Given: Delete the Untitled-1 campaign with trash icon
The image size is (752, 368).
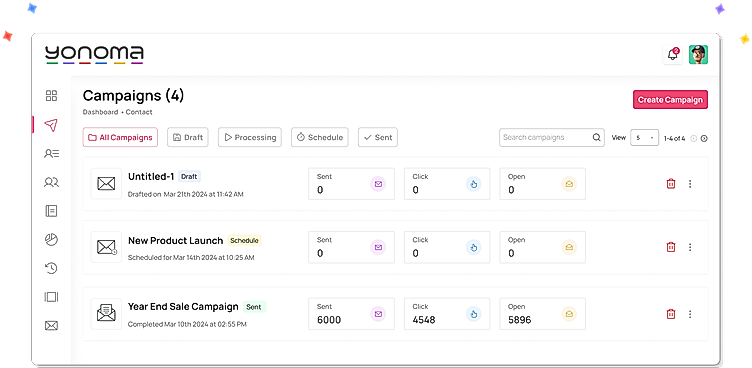Looking at the screenshot, I should click(671, 183).
